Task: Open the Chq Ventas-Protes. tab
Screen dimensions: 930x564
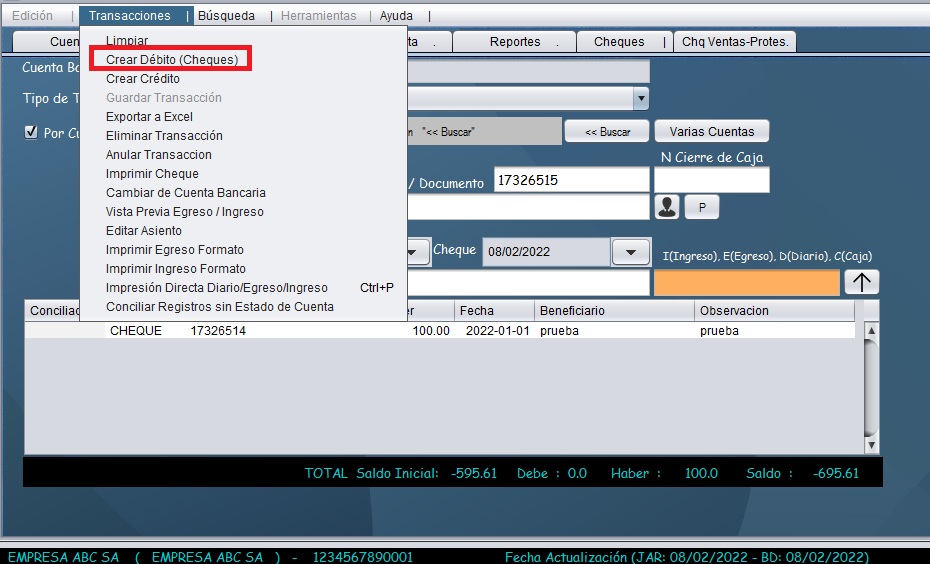Action: click(734, 42)
